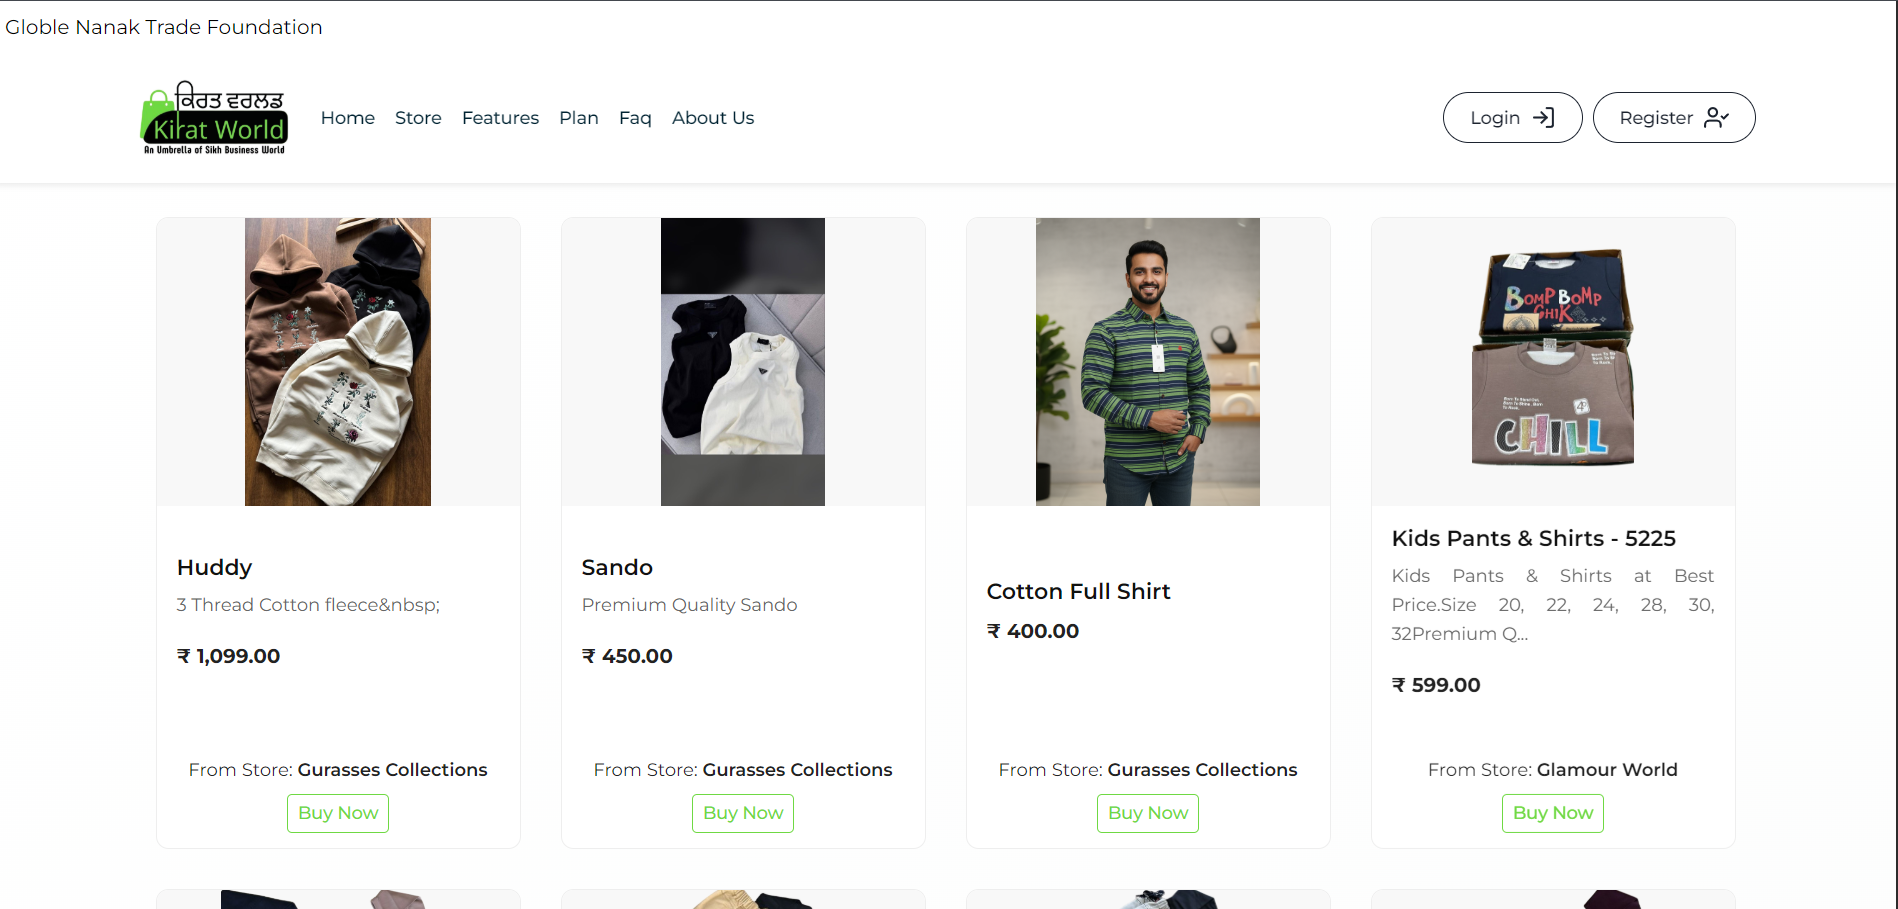Go to the Store page
This screenshot has width=1898, height=909.
point(418,118)
